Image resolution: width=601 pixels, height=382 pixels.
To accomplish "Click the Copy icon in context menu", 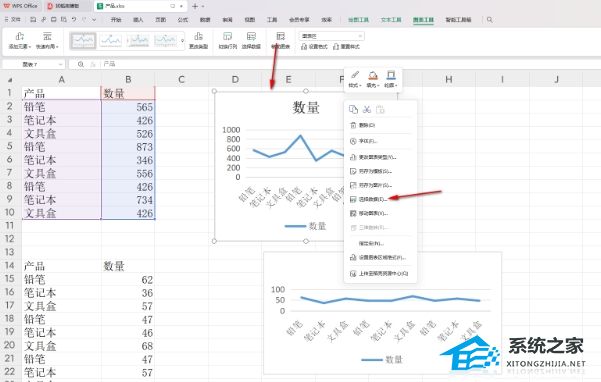I will coord(353,110).
